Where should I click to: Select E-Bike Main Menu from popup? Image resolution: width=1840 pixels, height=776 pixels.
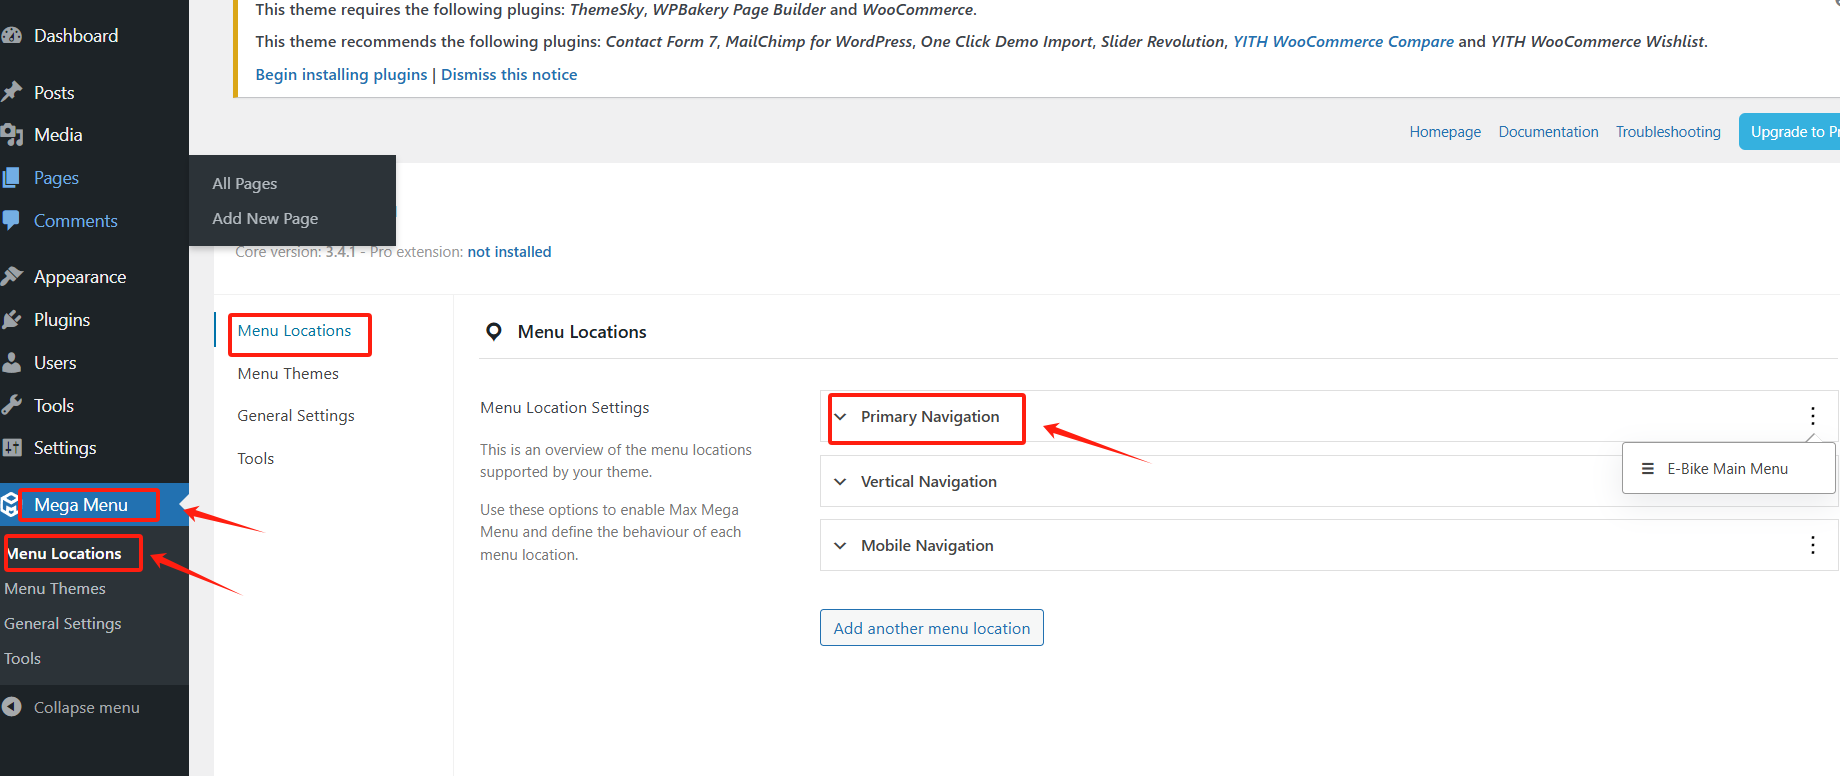(x=1727, y=469)
